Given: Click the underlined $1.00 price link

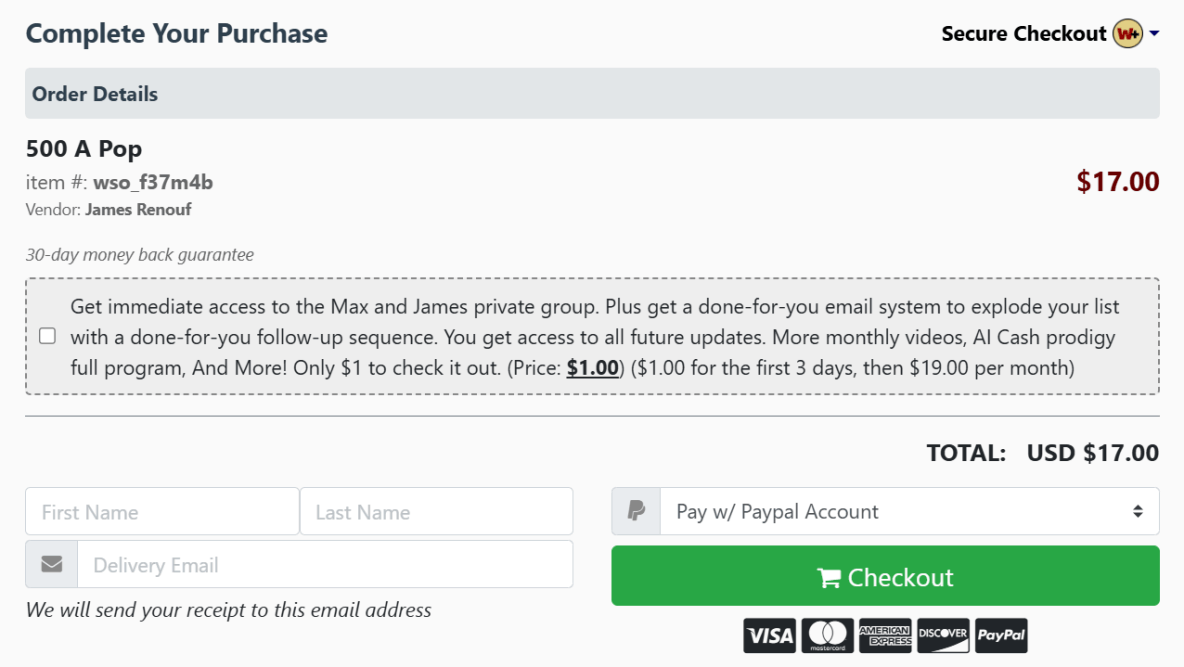Looking at the screenshot, I should coord(592,368).
